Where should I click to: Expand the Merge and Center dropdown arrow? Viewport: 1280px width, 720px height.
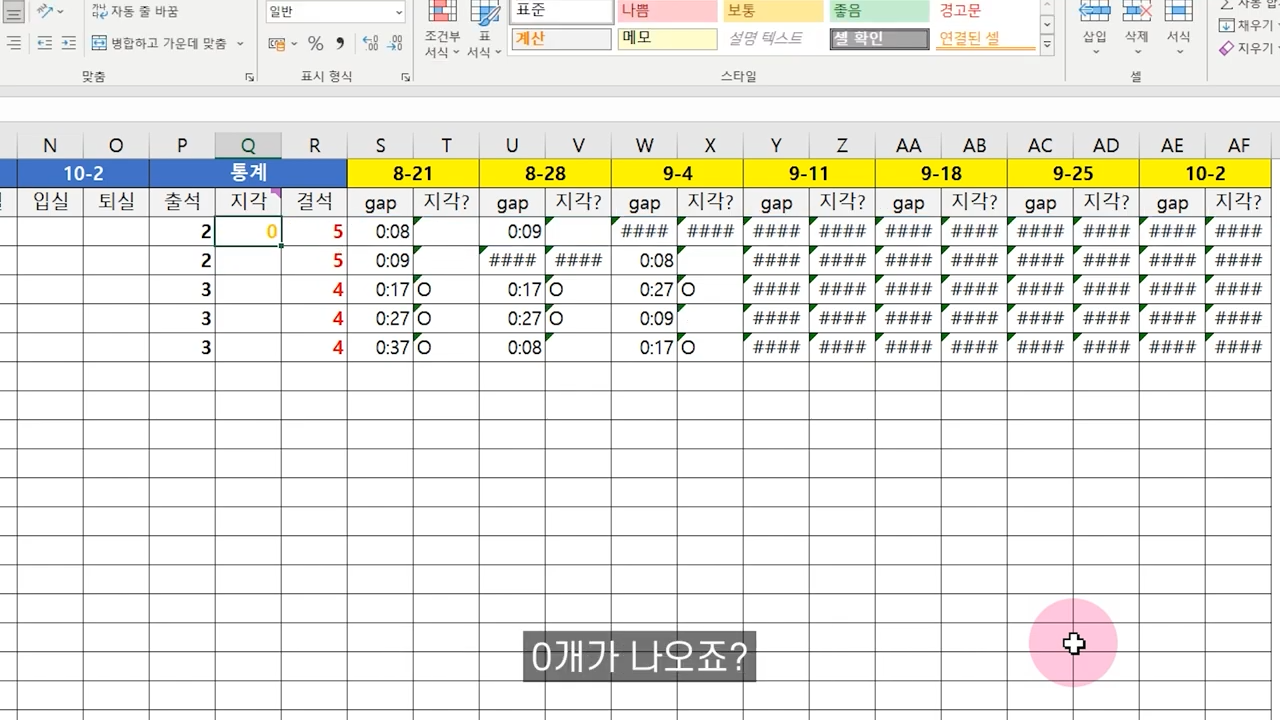tap(240, 43)
